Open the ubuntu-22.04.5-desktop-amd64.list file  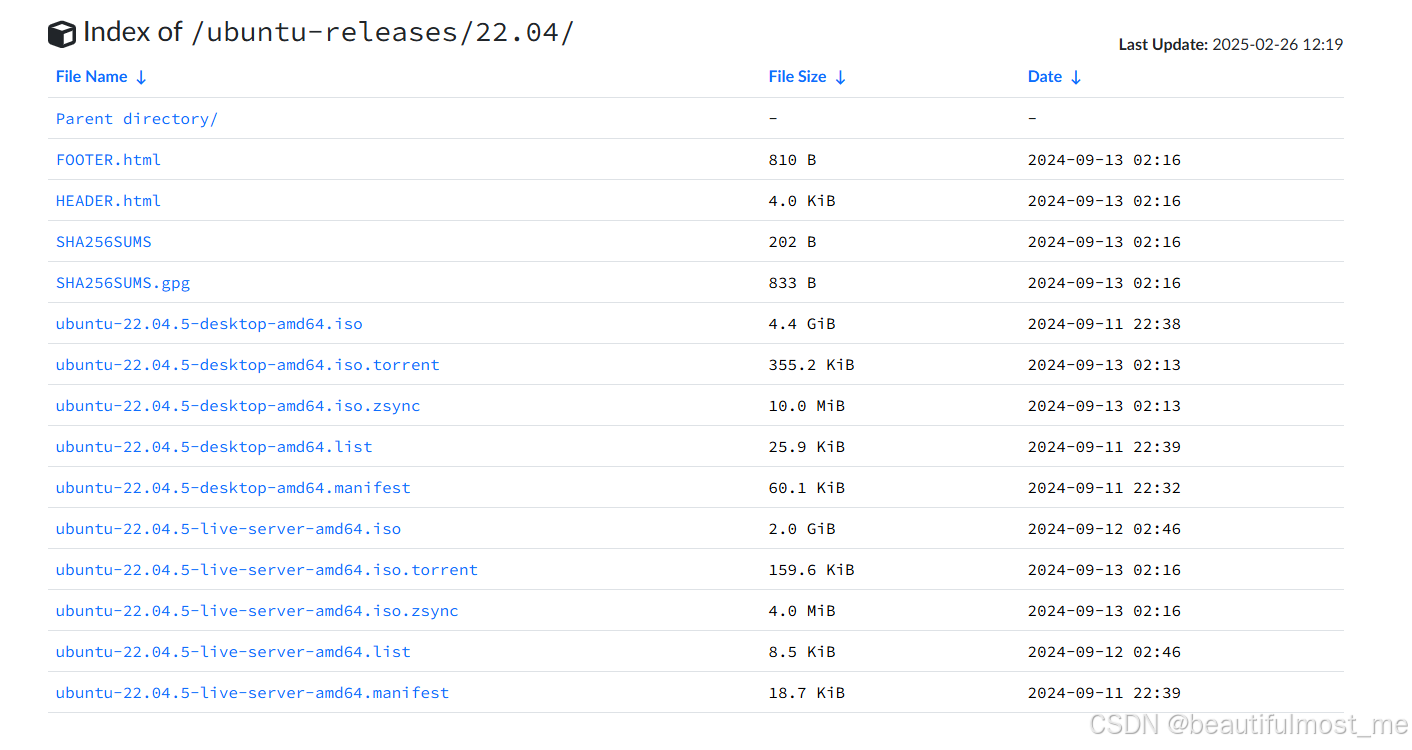click(x=214, y=446)
